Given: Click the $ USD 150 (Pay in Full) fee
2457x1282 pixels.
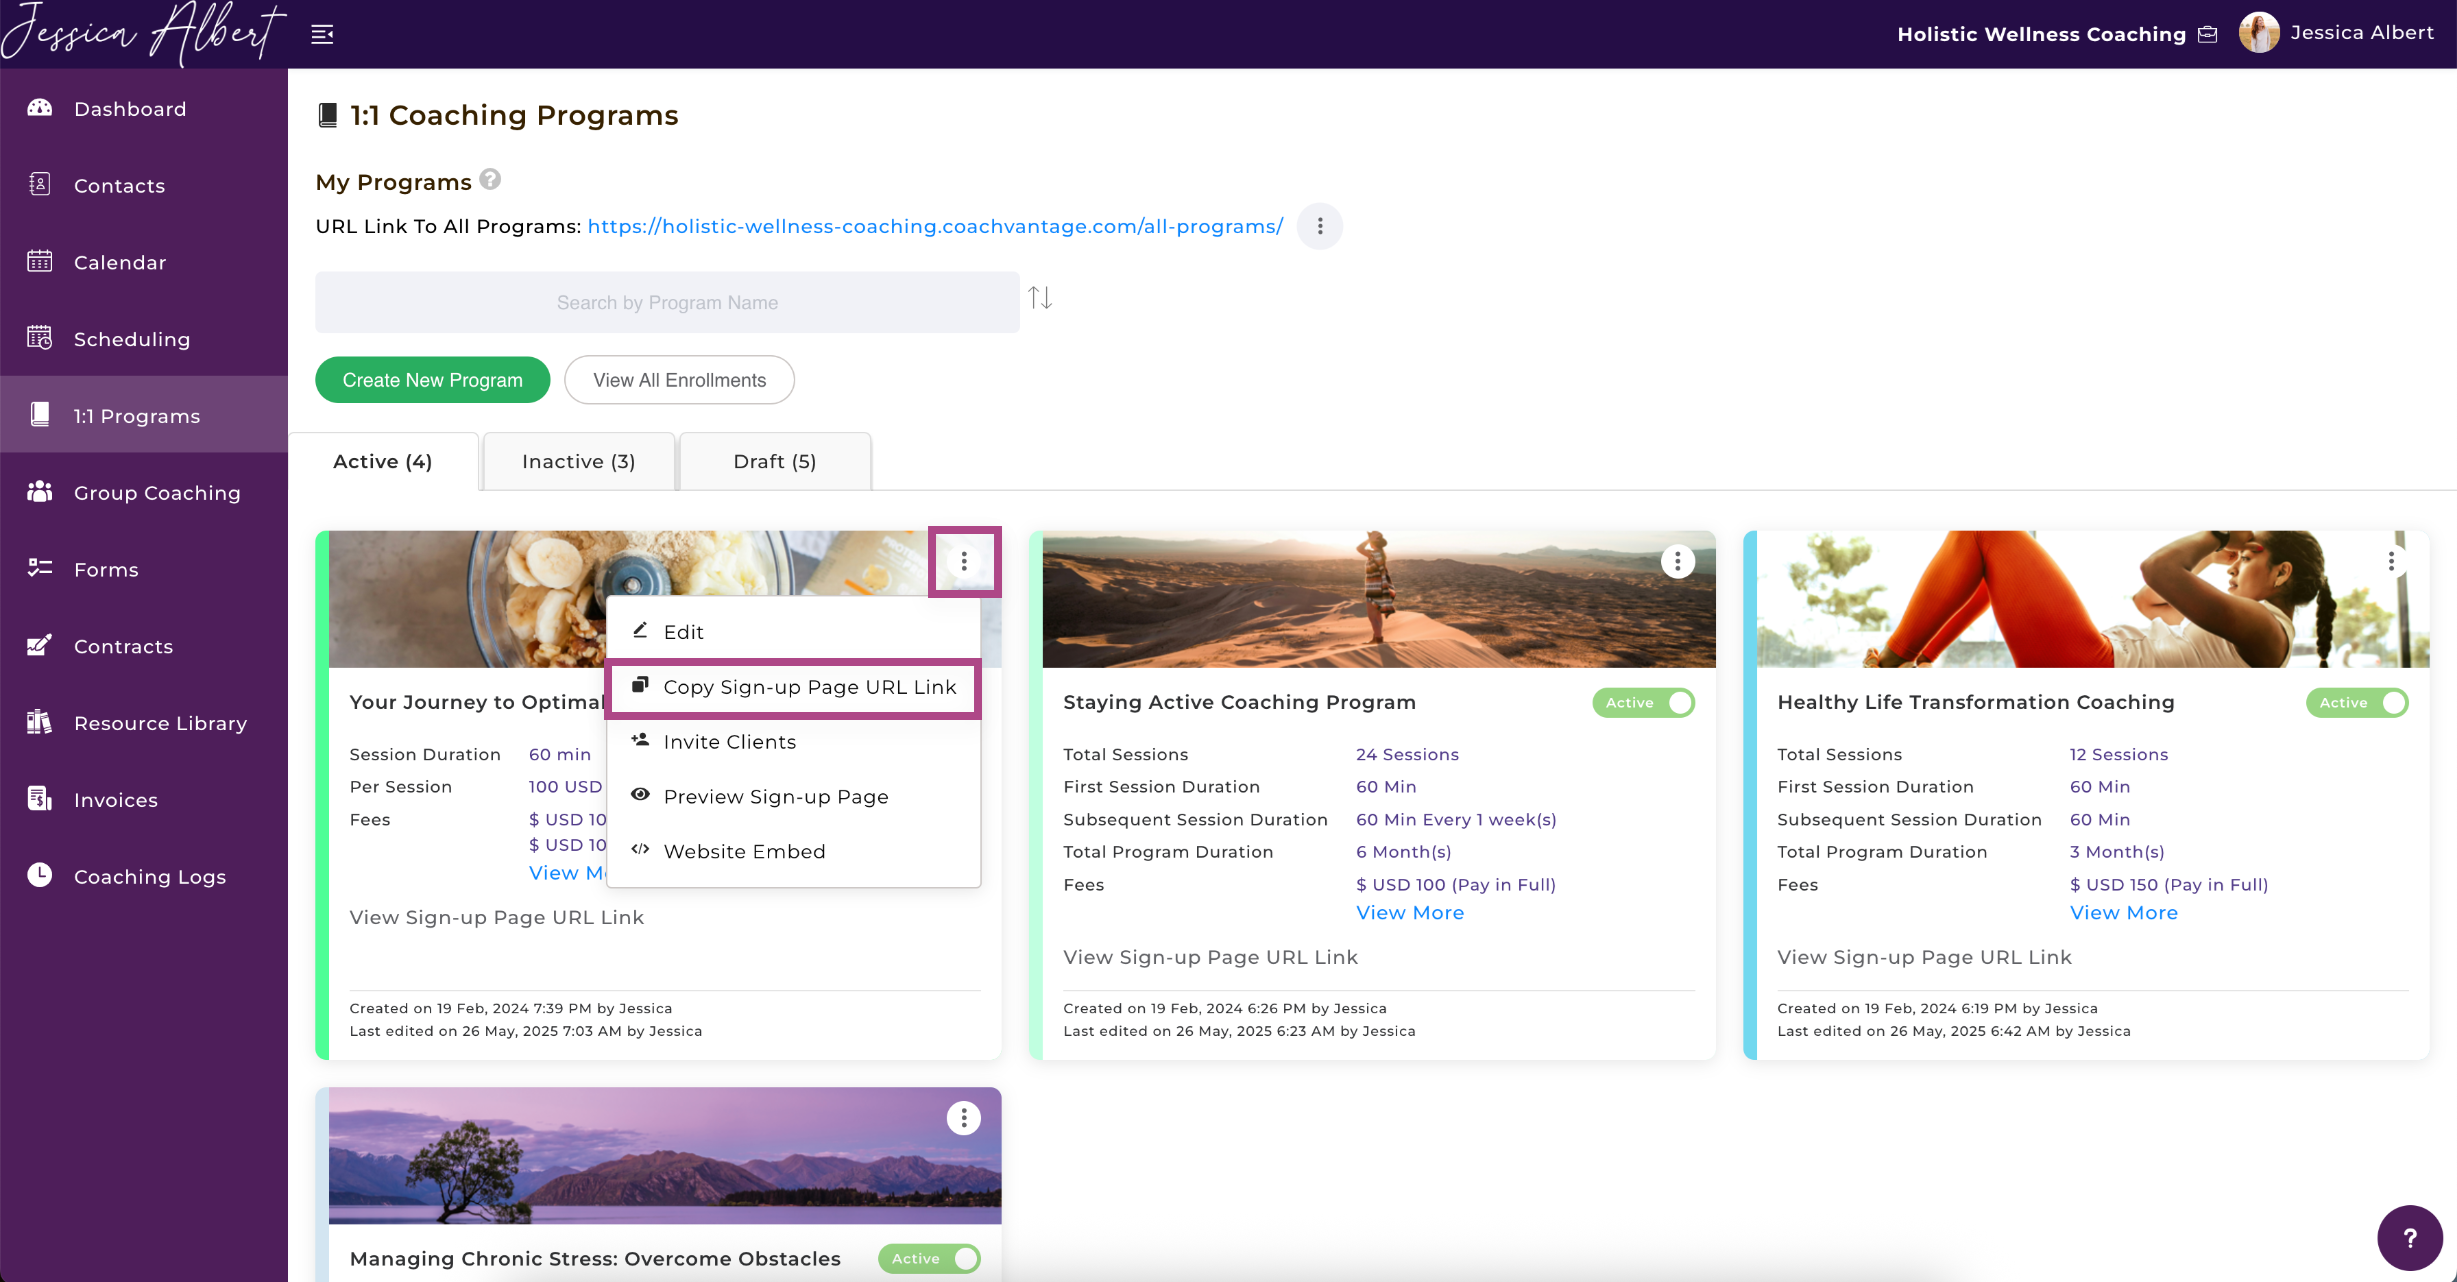Looking at the screenshot, I should tap(2169, 884).
